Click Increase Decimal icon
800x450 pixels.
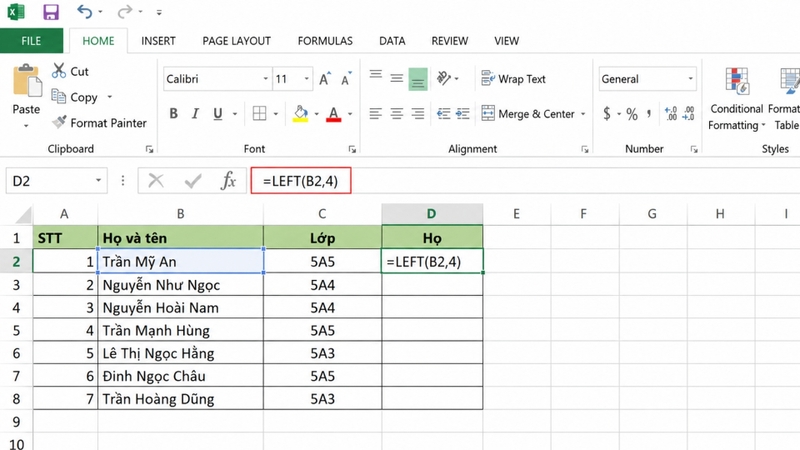671,113
